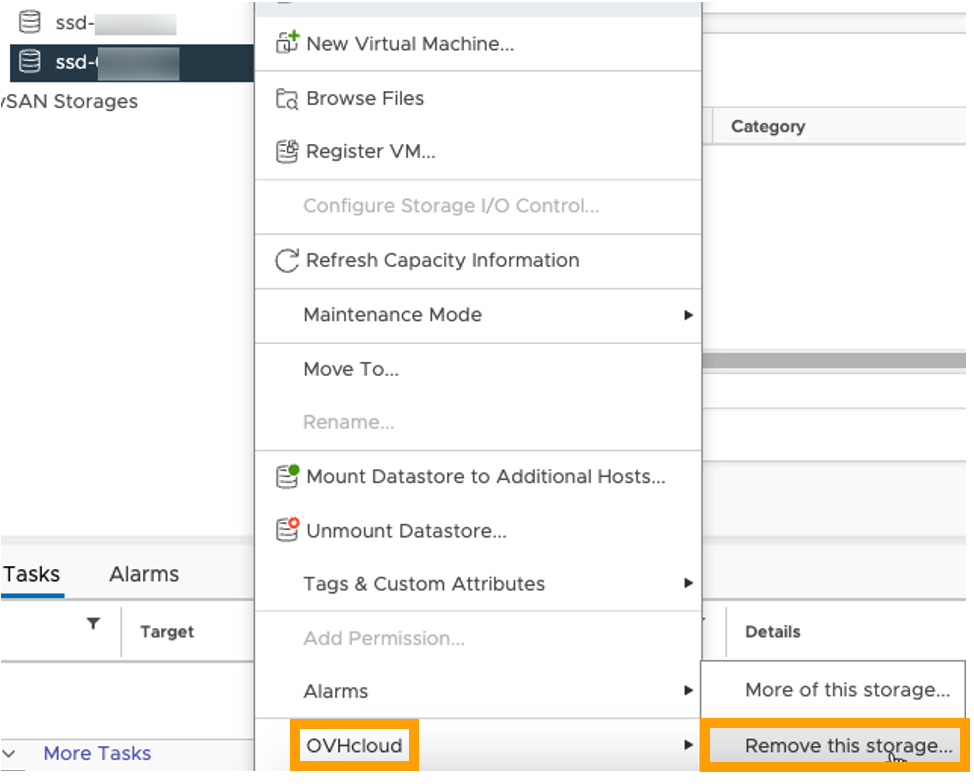Choose More of this storage… in submenu
974x784 pixels.
[834, 690]
